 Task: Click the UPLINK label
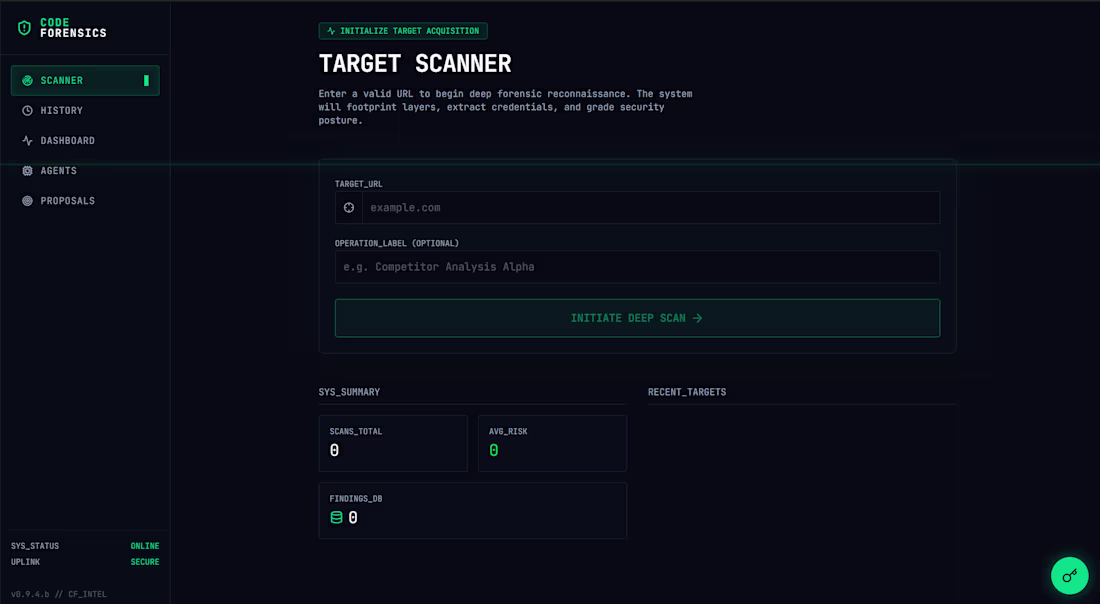point(25,562)
